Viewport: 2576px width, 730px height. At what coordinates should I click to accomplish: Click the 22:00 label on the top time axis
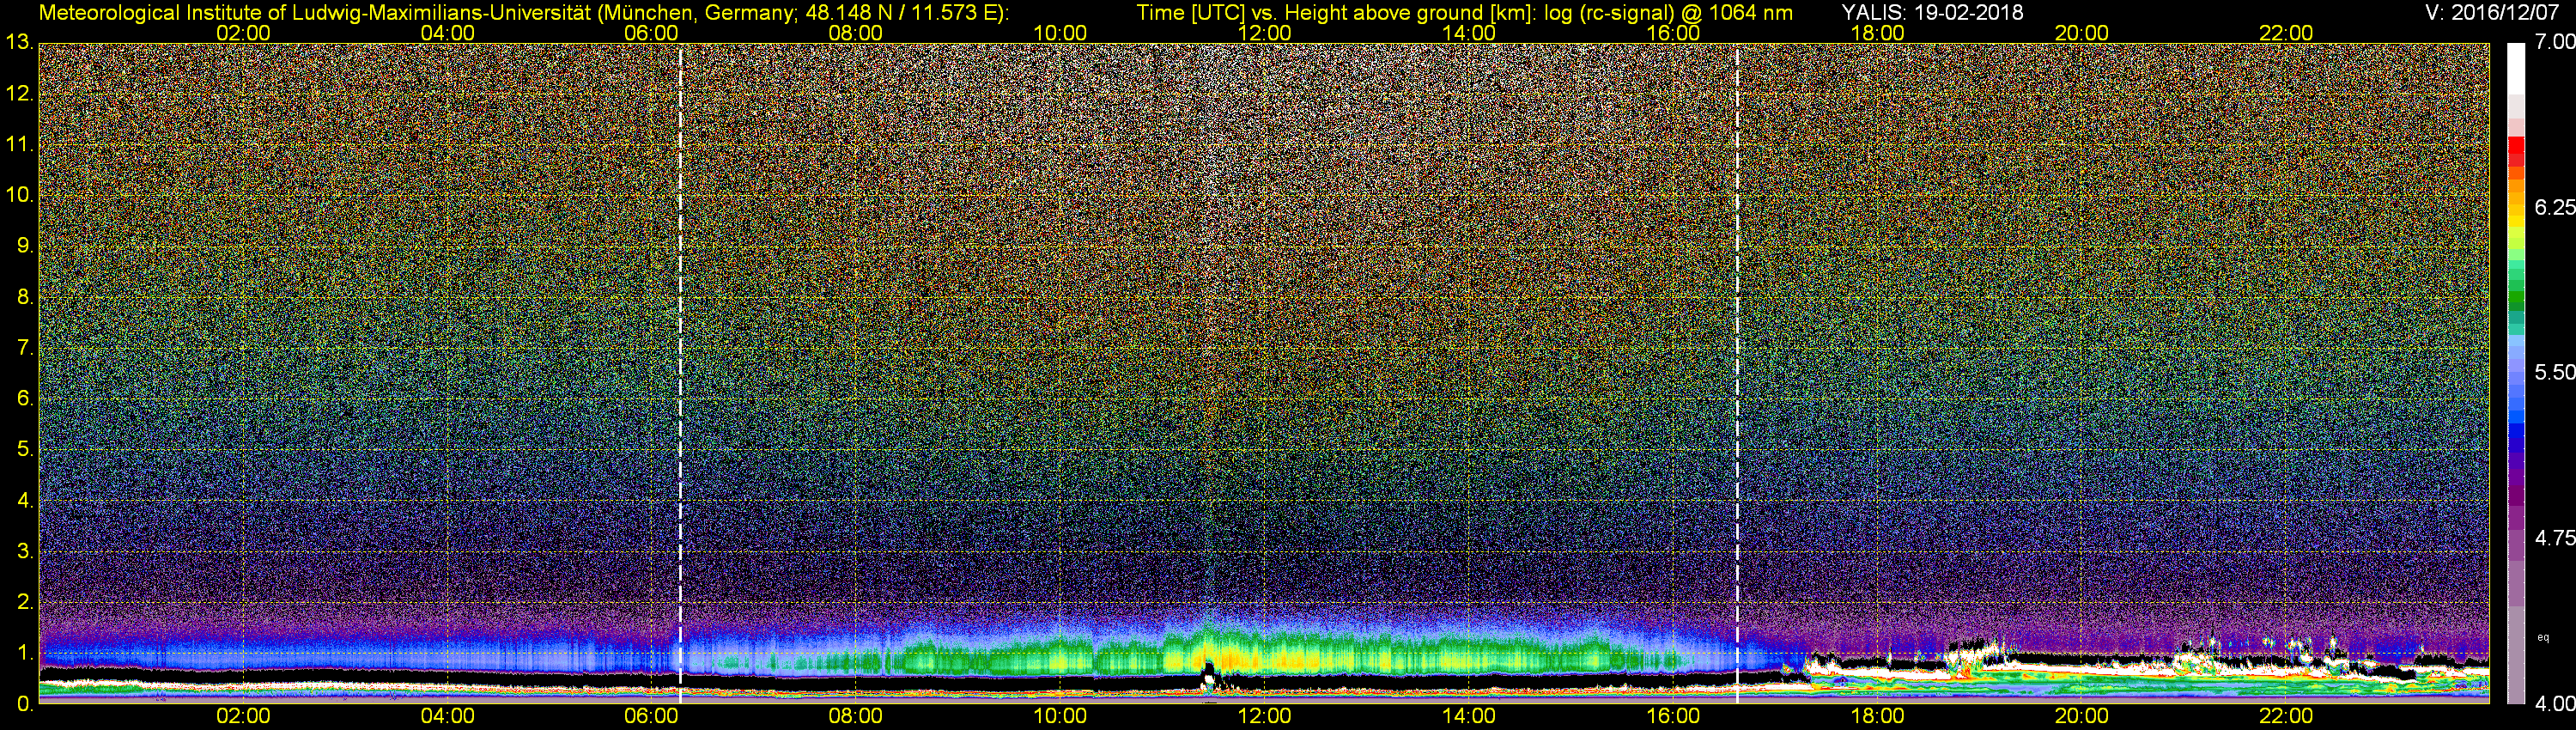(x=2286, y=33)
